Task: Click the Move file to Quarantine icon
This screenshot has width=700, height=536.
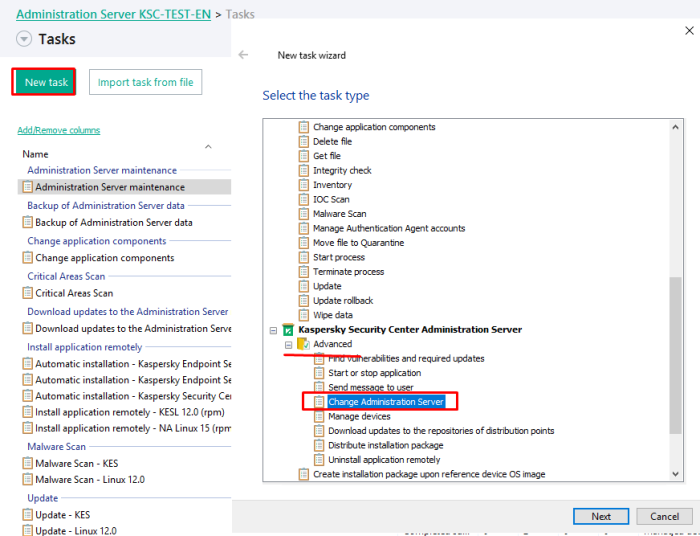Action: coord(304,243)
